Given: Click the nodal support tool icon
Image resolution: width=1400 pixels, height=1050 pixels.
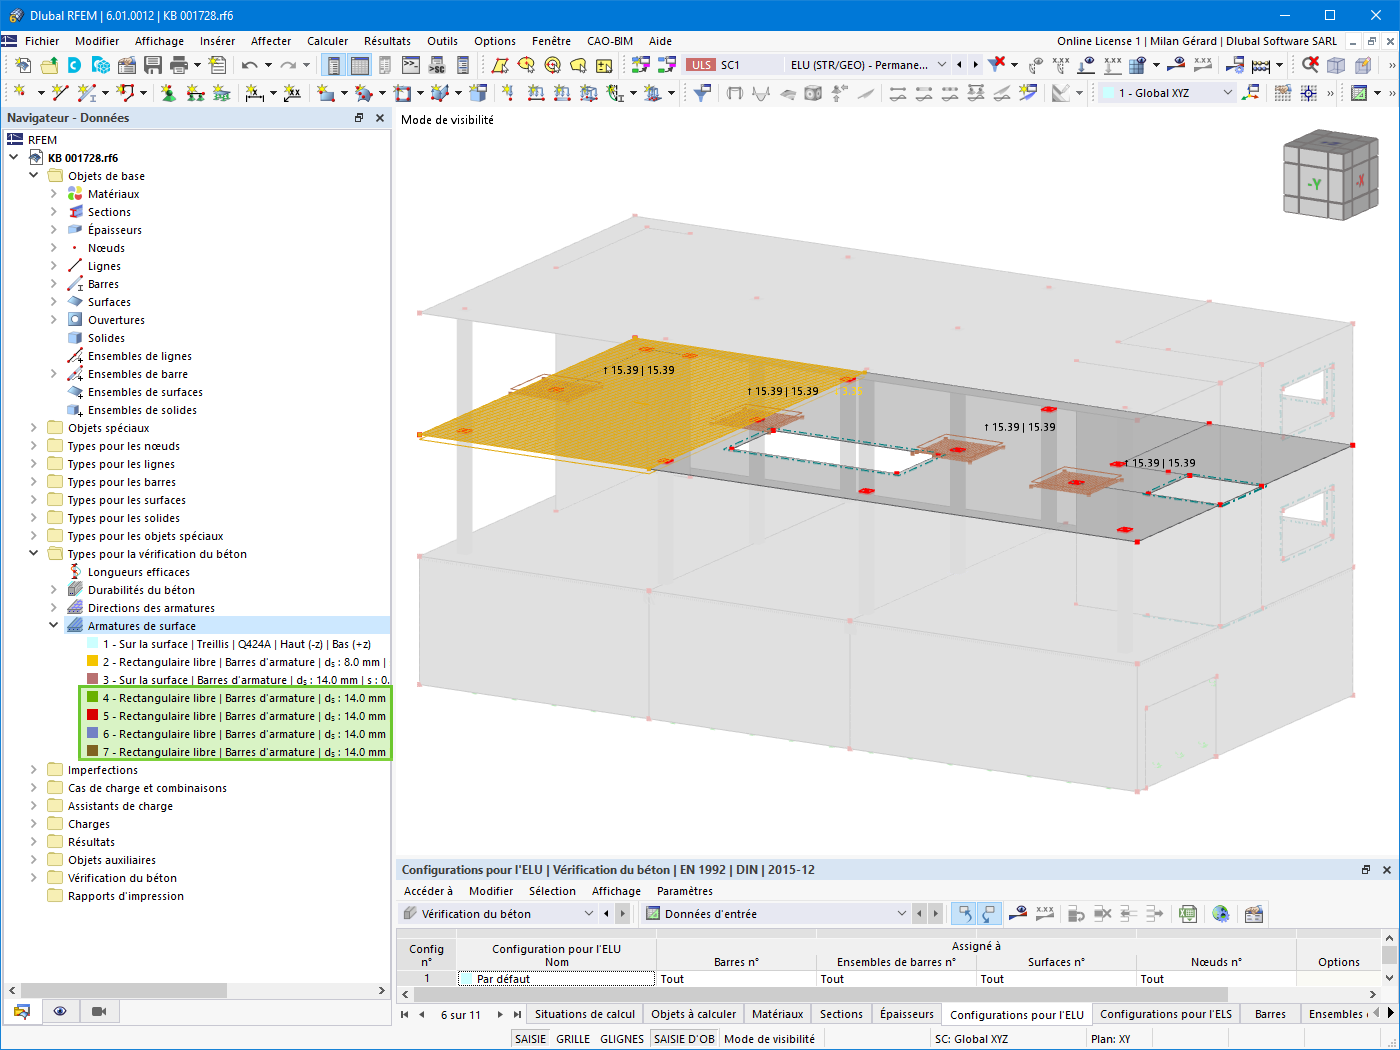Looking at the screenshot, I should (167, 92).
